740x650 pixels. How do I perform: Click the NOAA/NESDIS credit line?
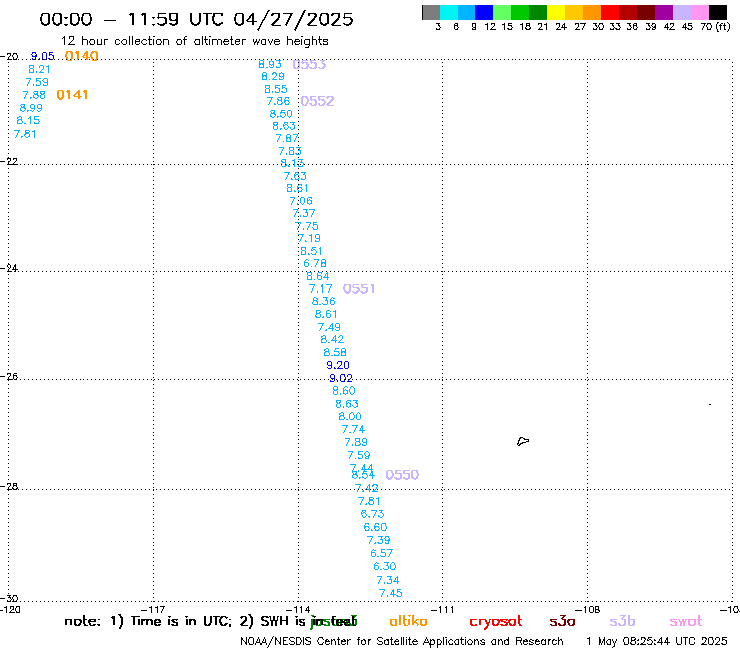[402, 642]
